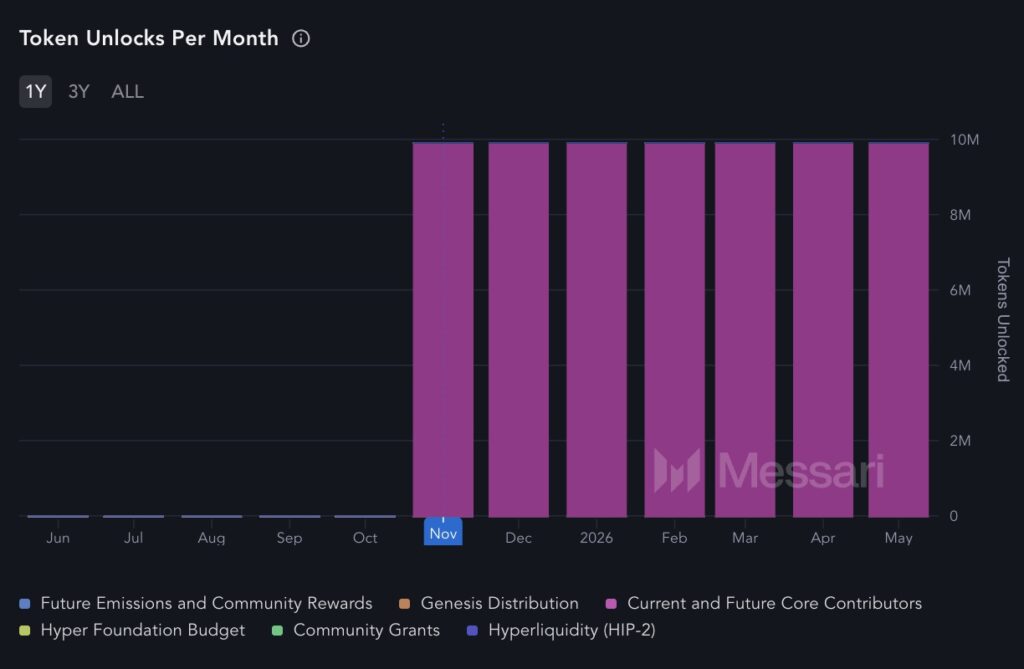Click the highlighted Nov axis marker
Image resolution: width=1024 pixels, height=669 pixels.
[x=443, y=534]
